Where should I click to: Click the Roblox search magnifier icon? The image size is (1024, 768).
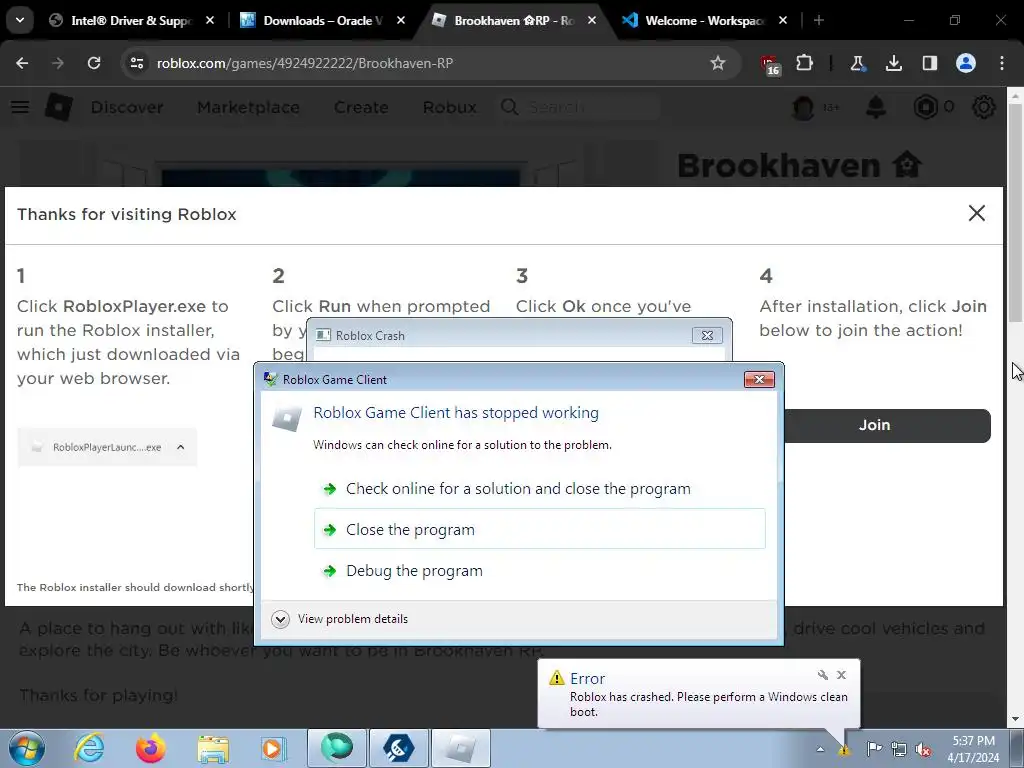point(509,107)
